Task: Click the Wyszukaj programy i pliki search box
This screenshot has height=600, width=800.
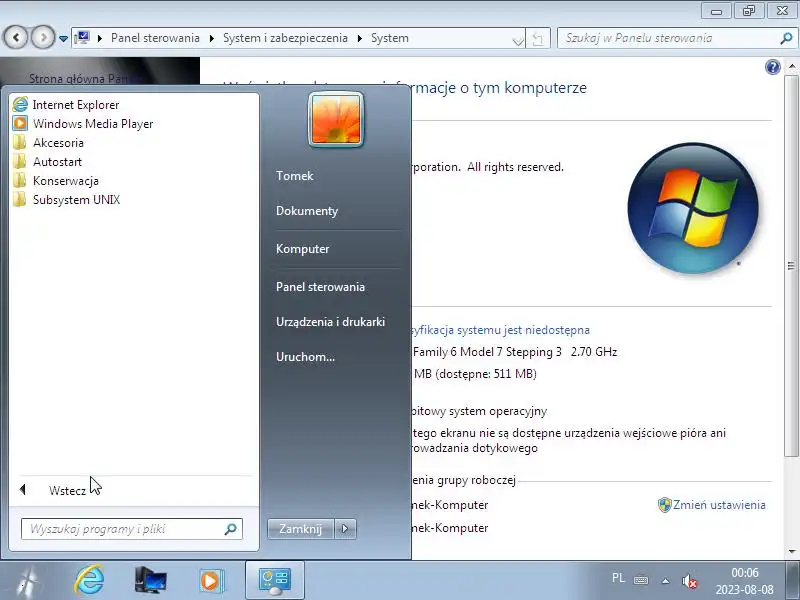Action: (132, 529)
